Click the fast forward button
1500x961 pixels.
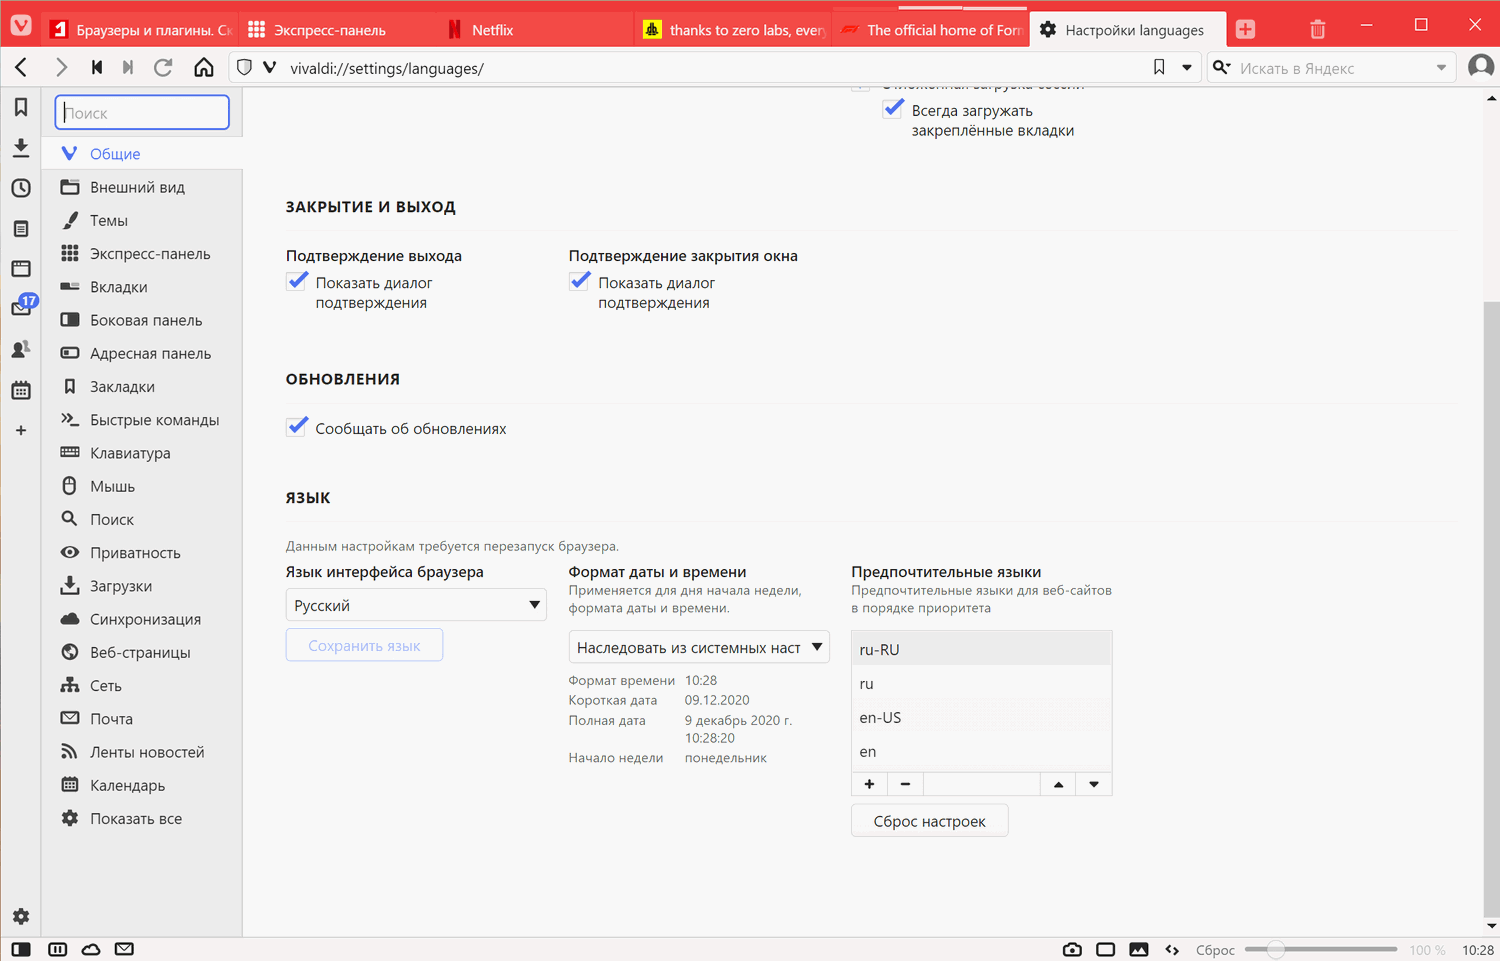click(x=128, y=68)
